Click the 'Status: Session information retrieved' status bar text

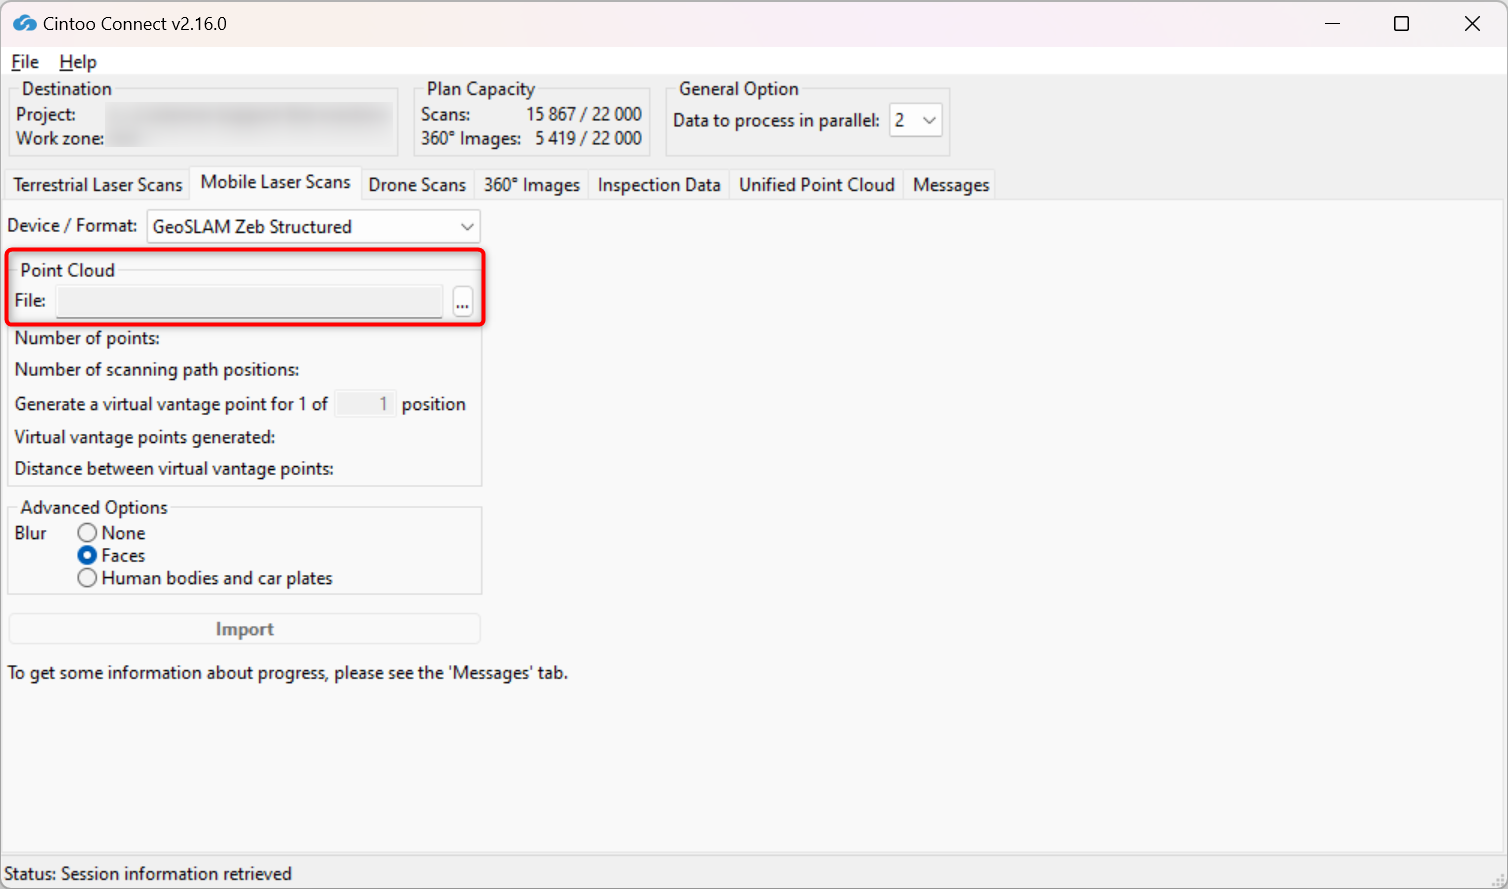pos(148,874)
